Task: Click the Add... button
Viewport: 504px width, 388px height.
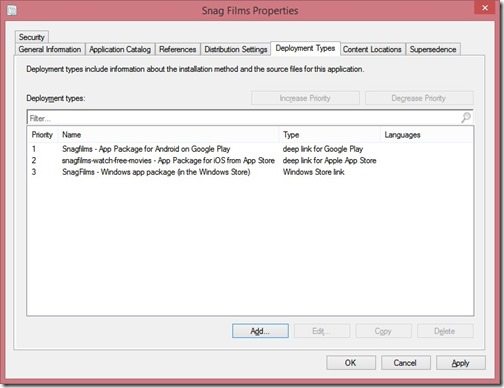Action: tap(260, 331)
